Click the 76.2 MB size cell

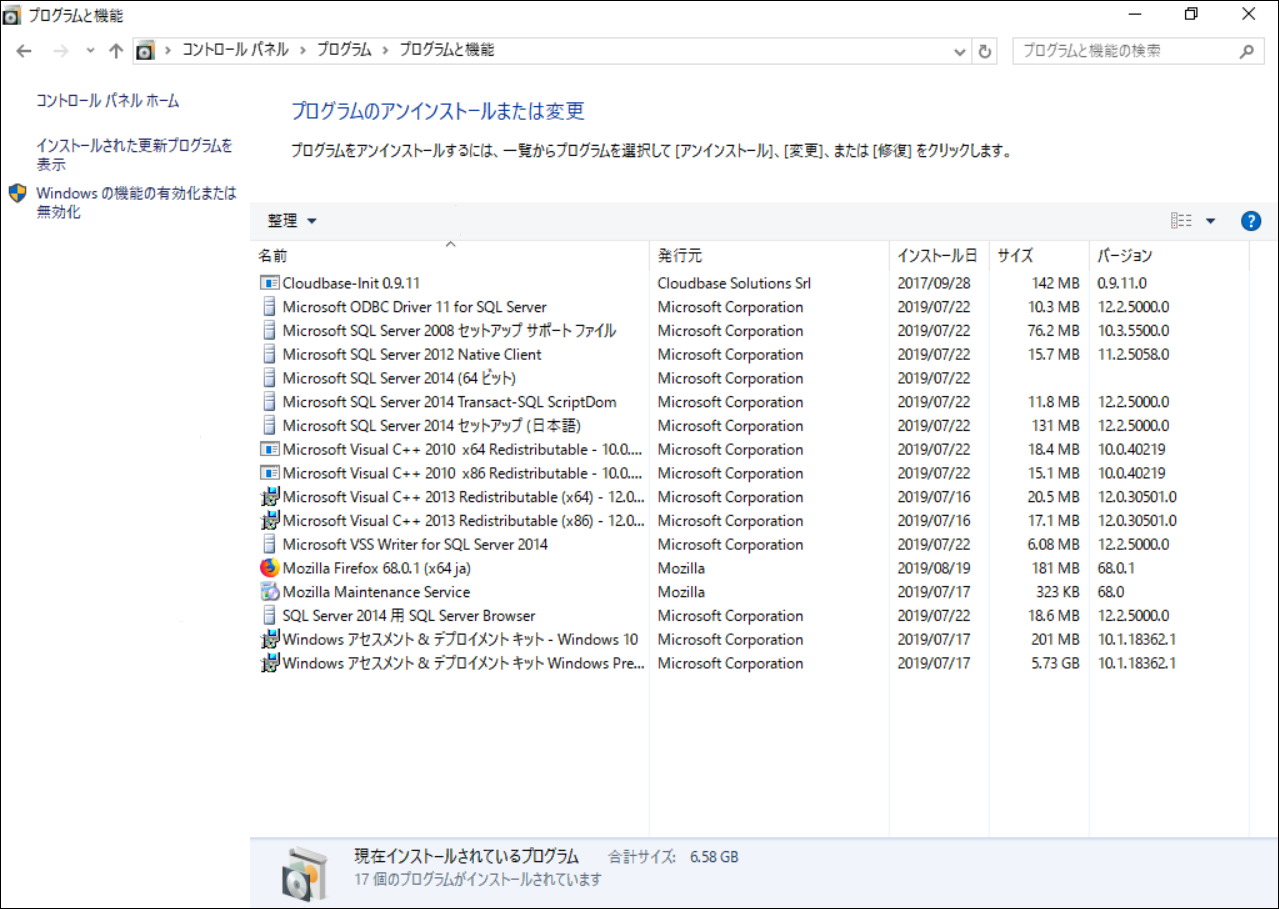1056,331
